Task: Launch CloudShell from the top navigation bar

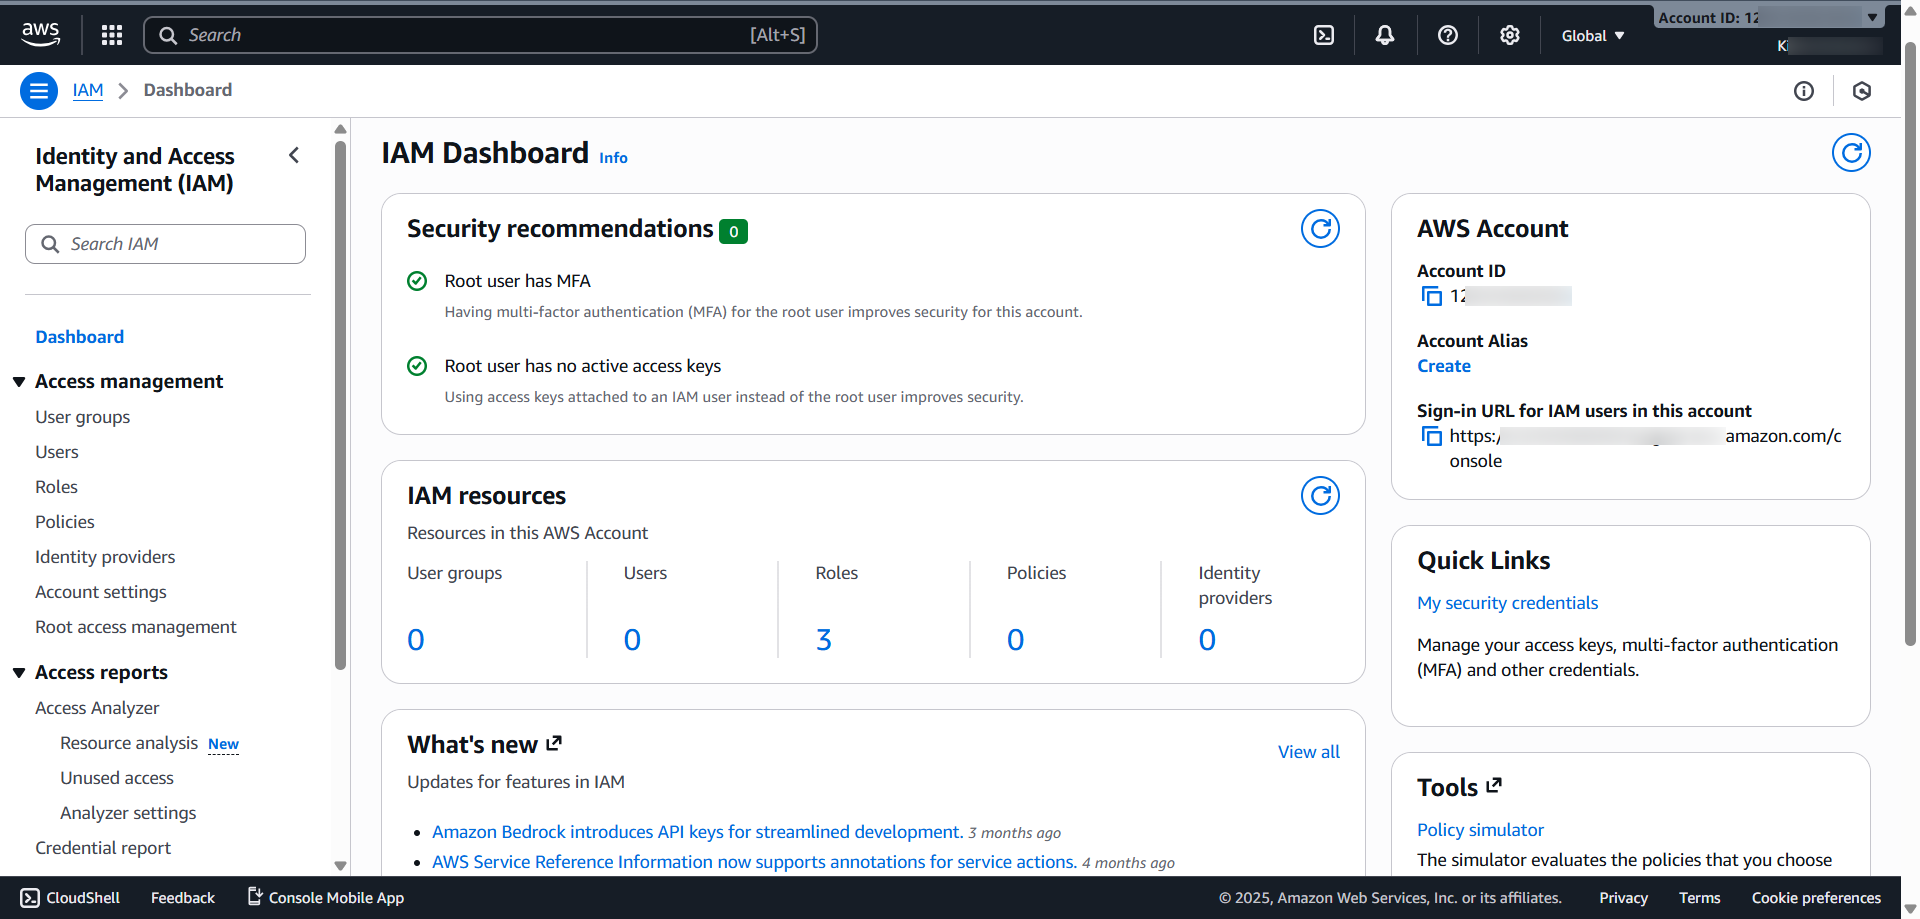Action: (1323, 35)
